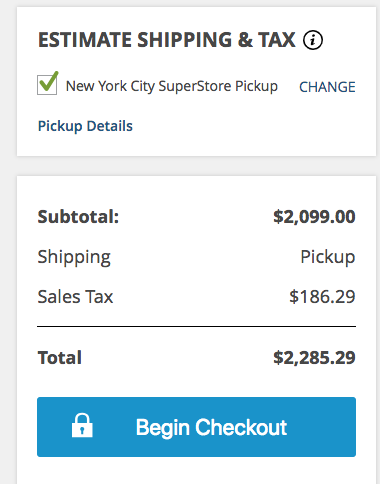Uncheck the New York City SuperStore Pickup checkbox
This screenshot has height=484, width=380.
[47, 85]
